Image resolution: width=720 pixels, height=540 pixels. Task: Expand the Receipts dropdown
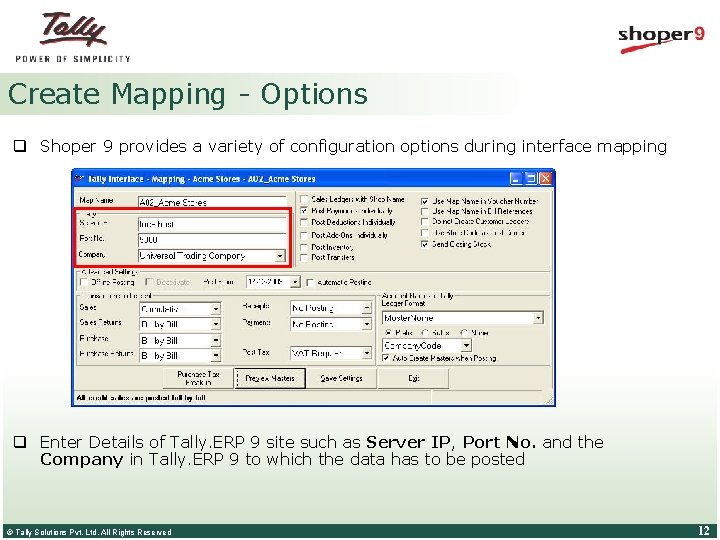coord(366,308)
